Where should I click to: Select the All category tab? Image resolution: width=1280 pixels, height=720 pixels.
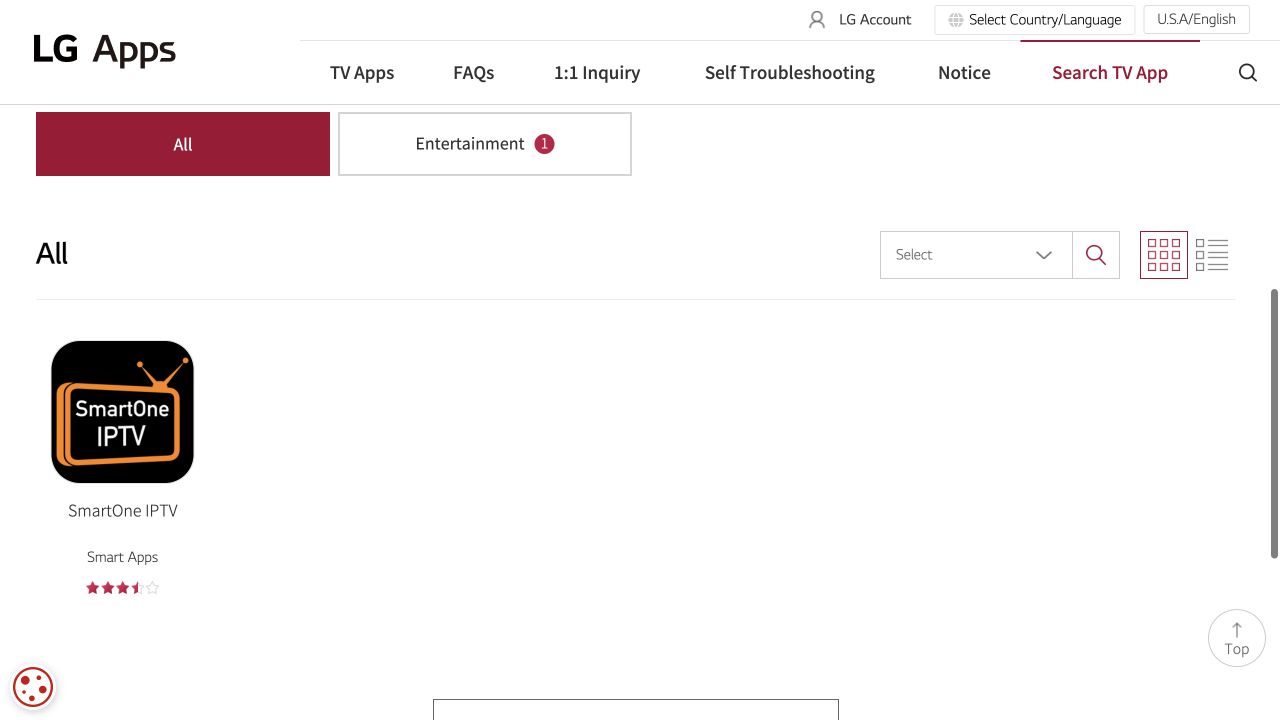pos(183,144)
